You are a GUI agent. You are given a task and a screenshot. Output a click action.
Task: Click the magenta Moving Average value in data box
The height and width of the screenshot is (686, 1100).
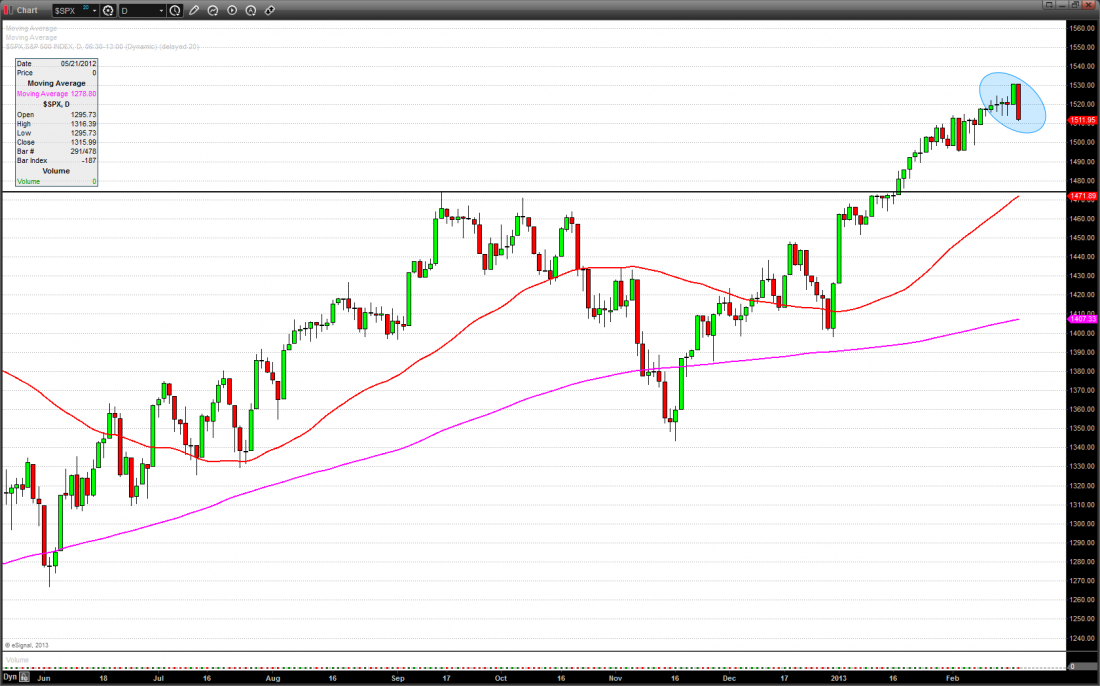click(56, 94)
